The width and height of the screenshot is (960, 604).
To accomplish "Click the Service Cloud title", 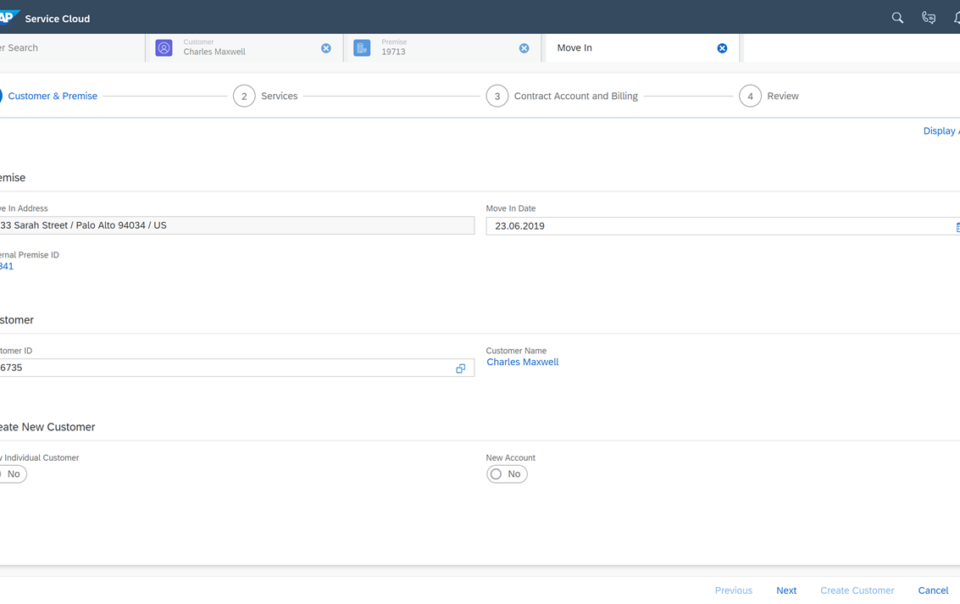I will tap(57, 18).
